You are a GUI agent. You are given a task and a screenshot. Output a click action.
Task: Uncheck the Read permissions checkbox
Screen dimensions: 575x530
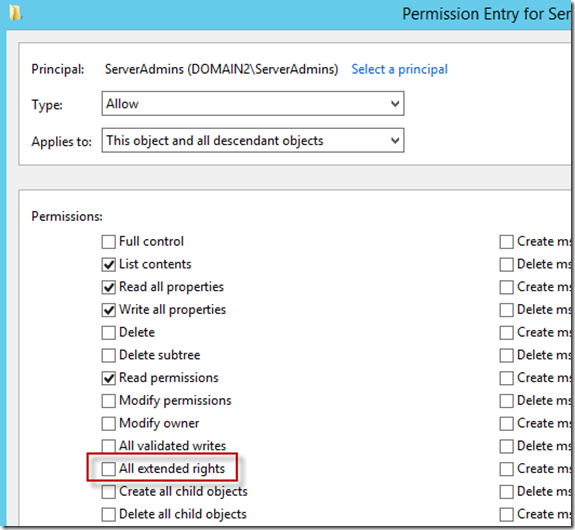click(109, 379)
